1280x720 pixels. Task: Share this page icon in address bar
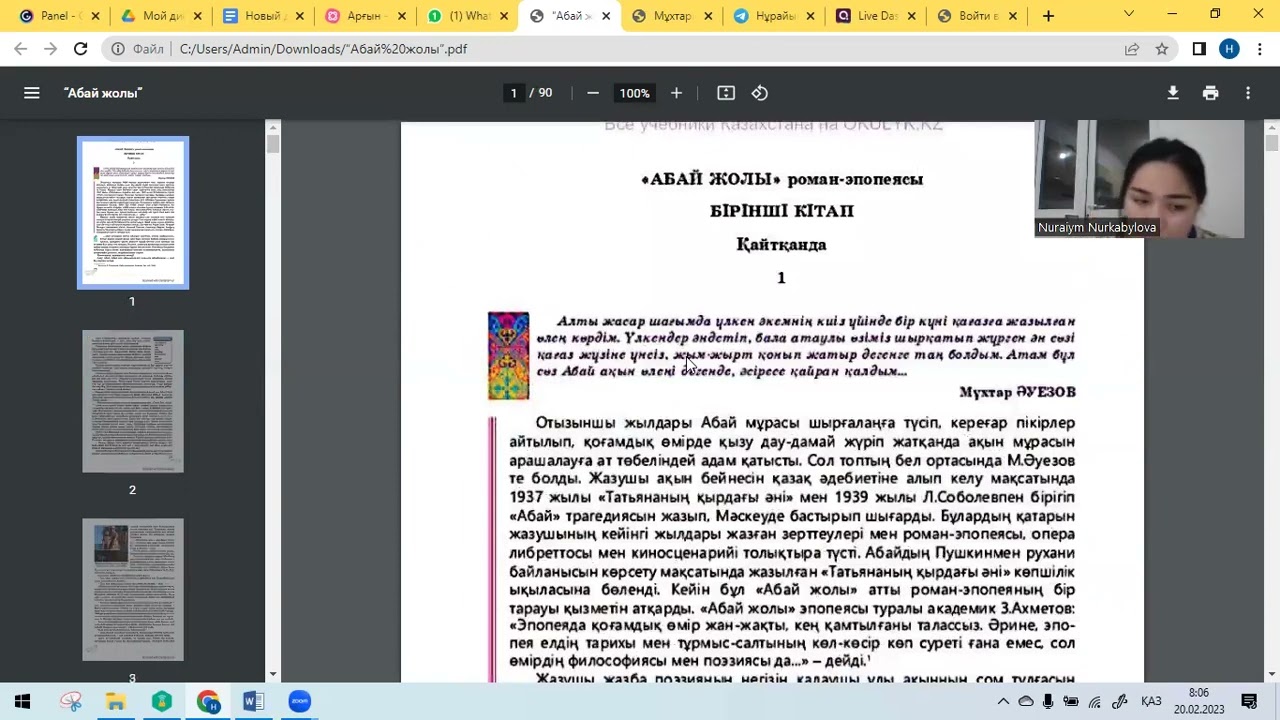tap(1132, 48)
